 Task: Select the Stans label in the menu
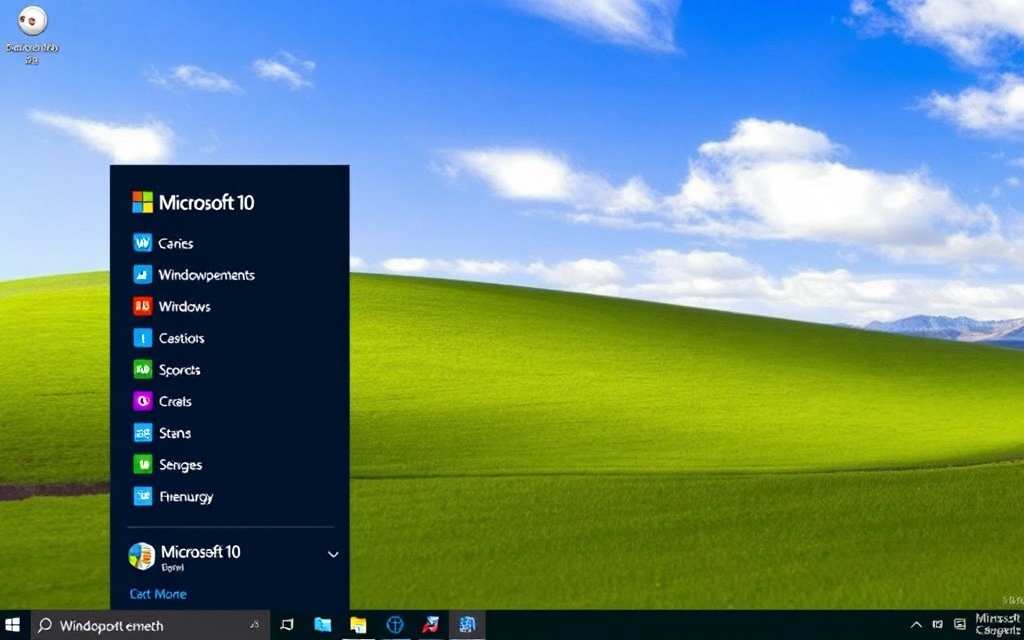pos(175,433)
